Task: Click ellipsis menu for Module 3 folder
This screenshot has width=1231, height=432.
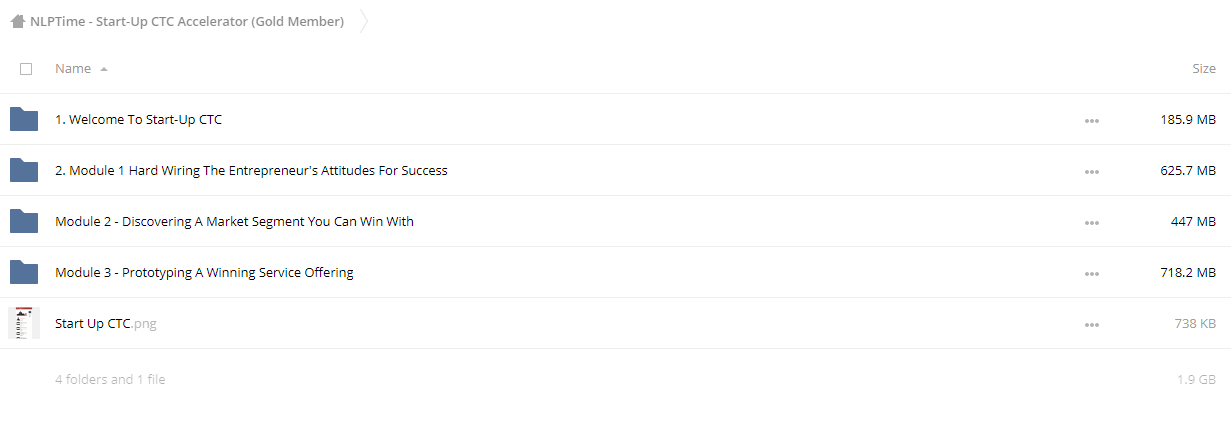Action: coord(1091,273)
